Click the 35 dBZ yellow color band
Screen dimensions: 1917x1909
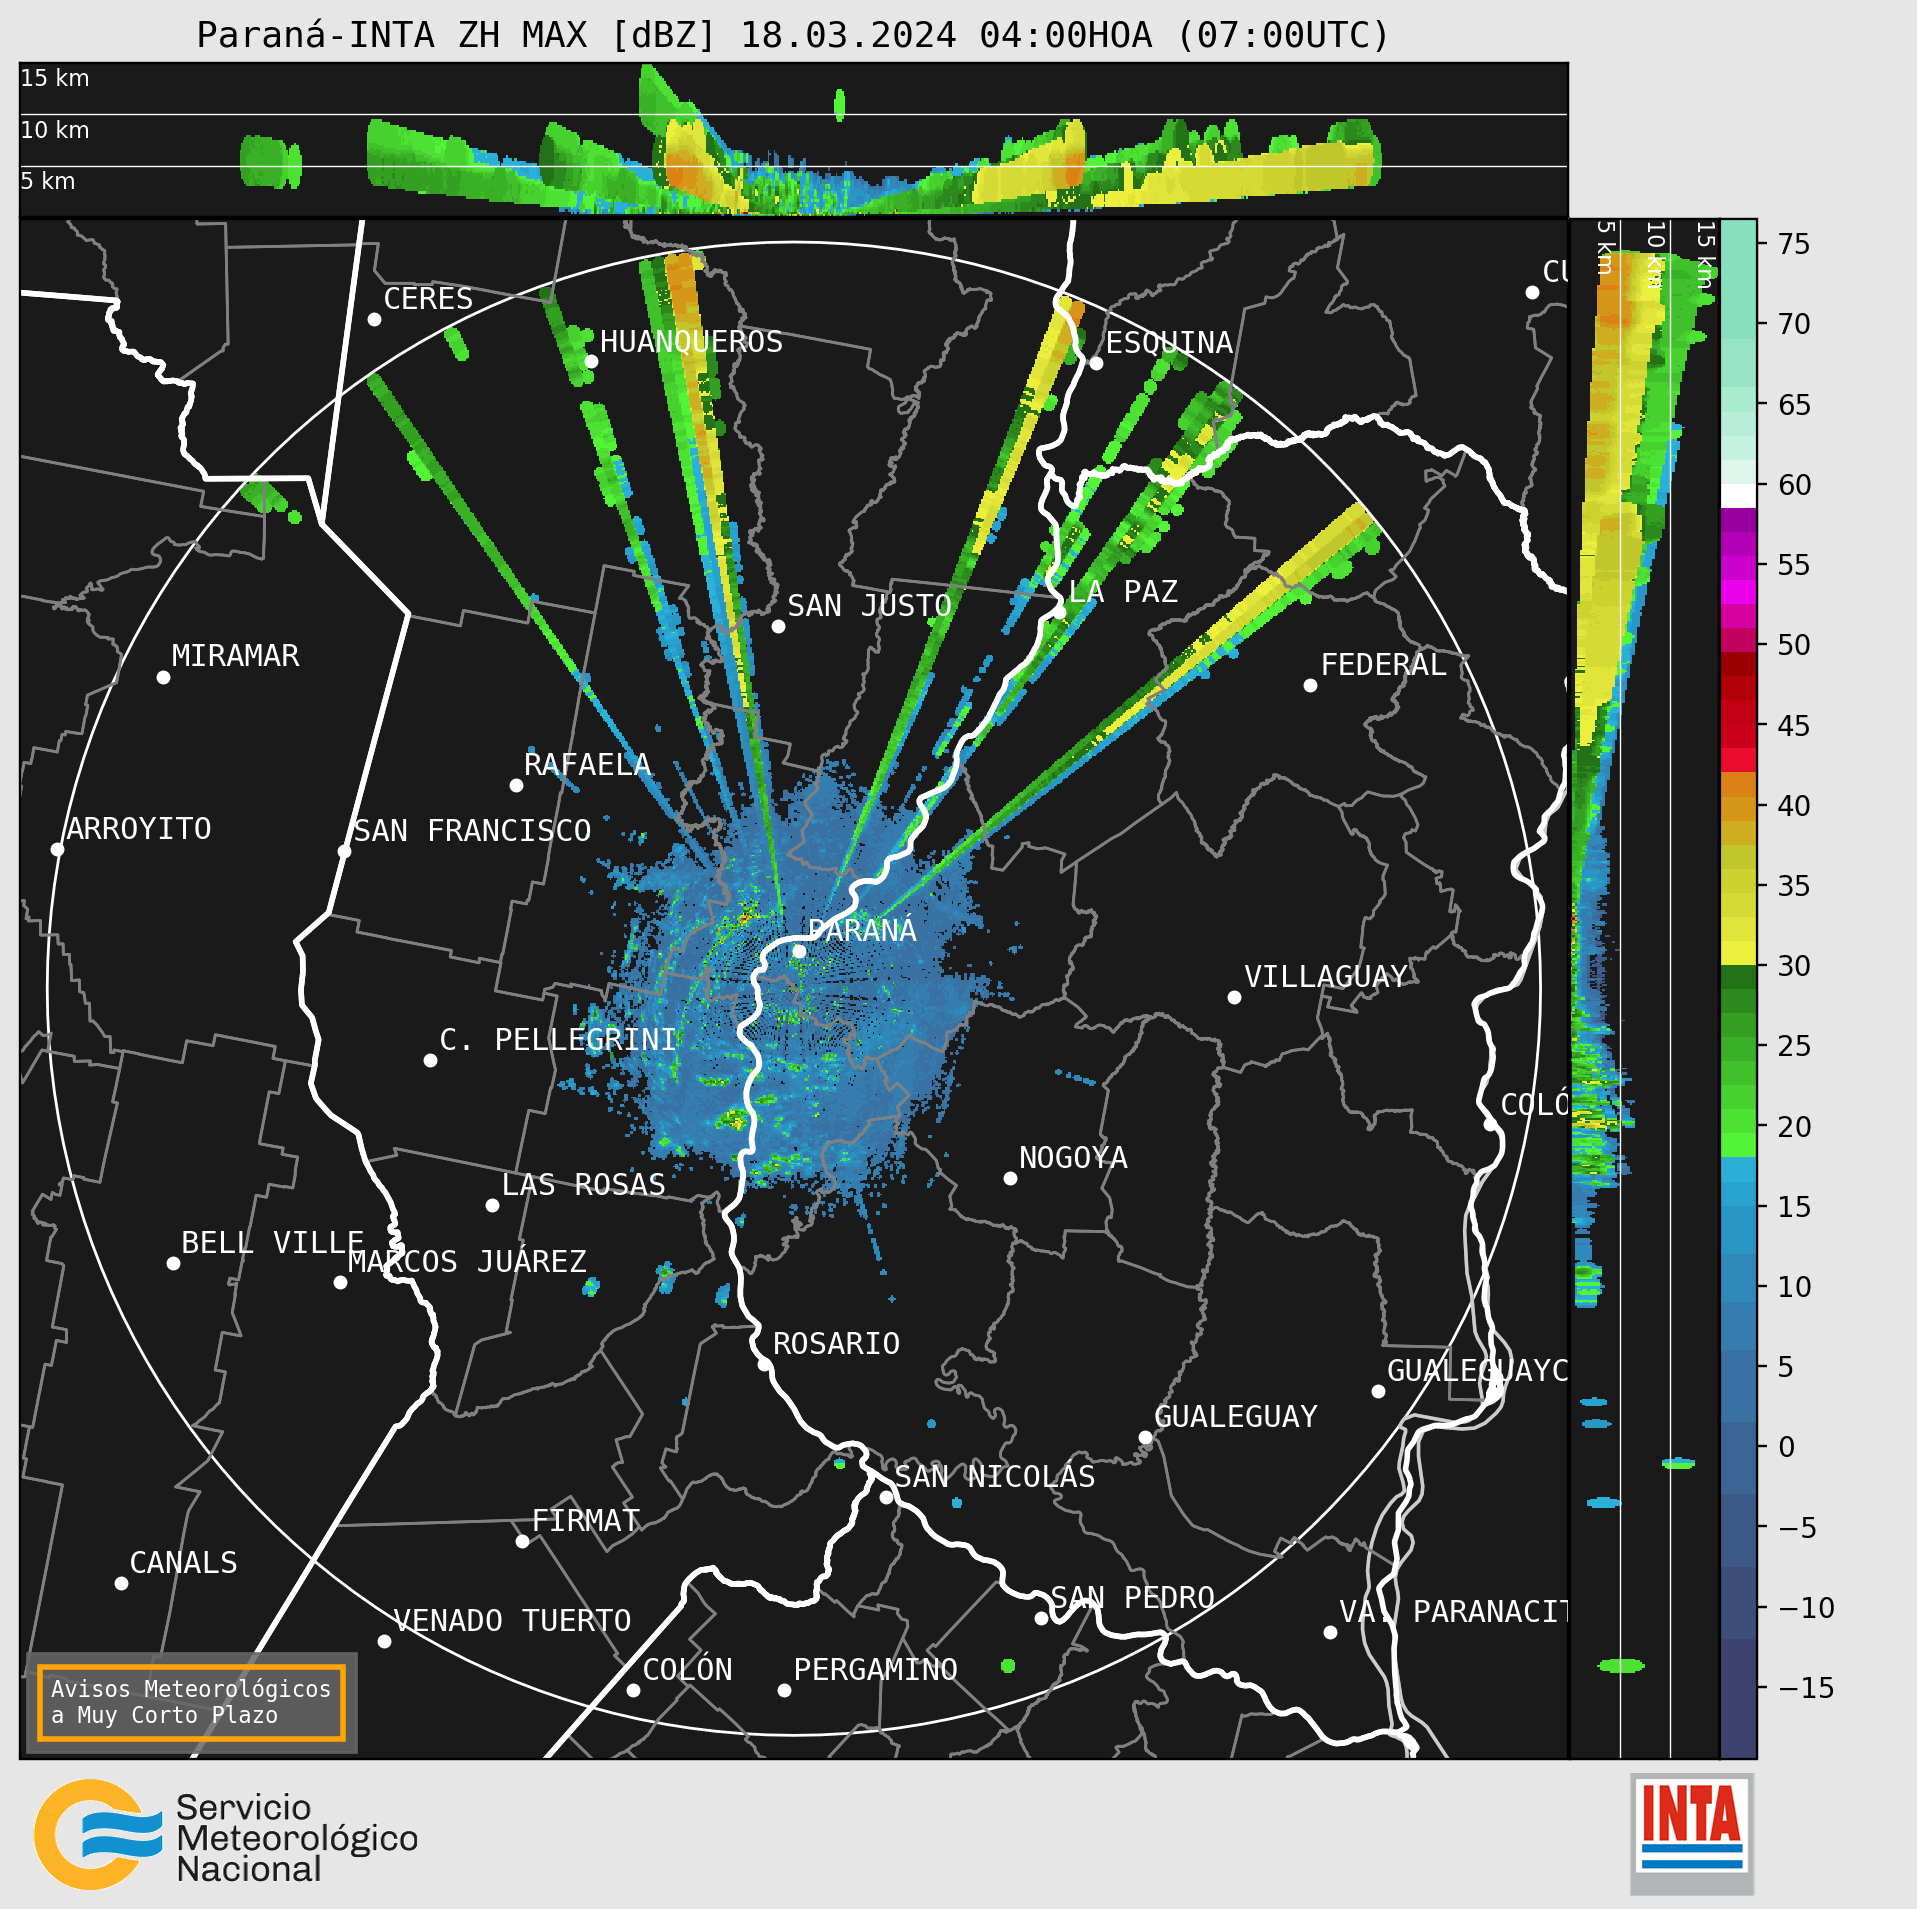coord(1738,881)
